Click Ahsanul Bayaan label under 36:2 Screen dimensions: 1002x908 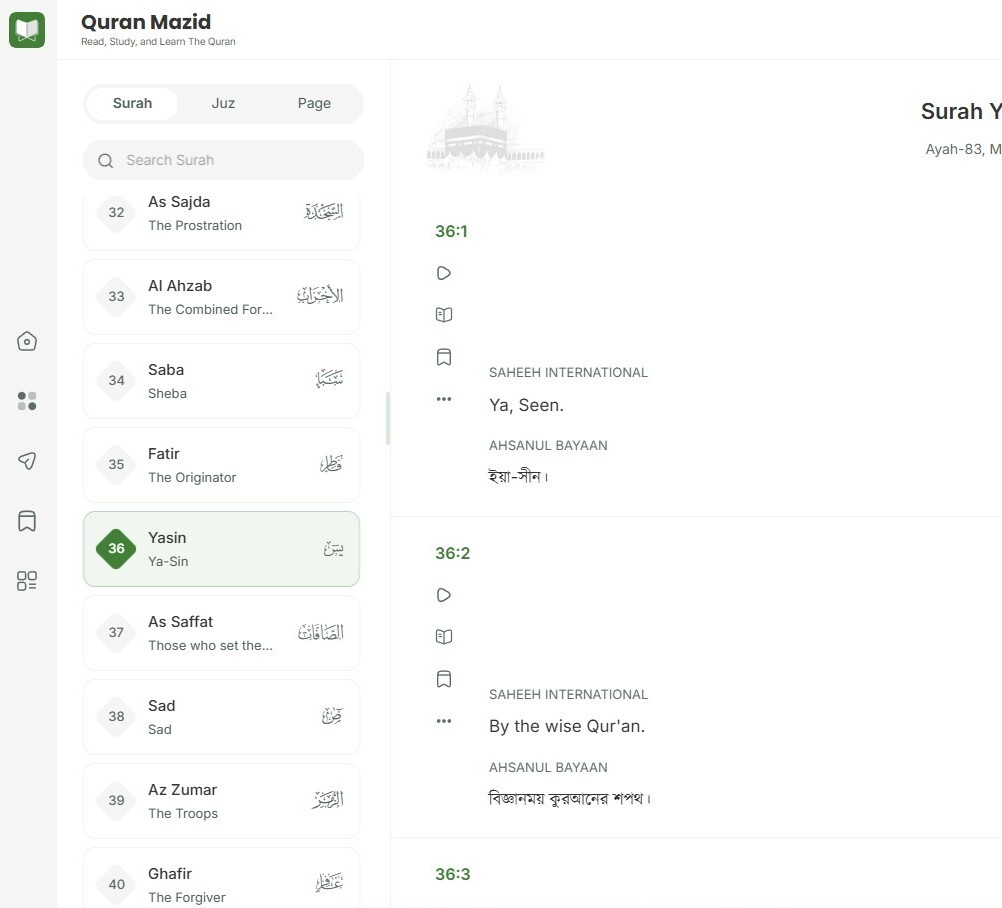(548, 767)
